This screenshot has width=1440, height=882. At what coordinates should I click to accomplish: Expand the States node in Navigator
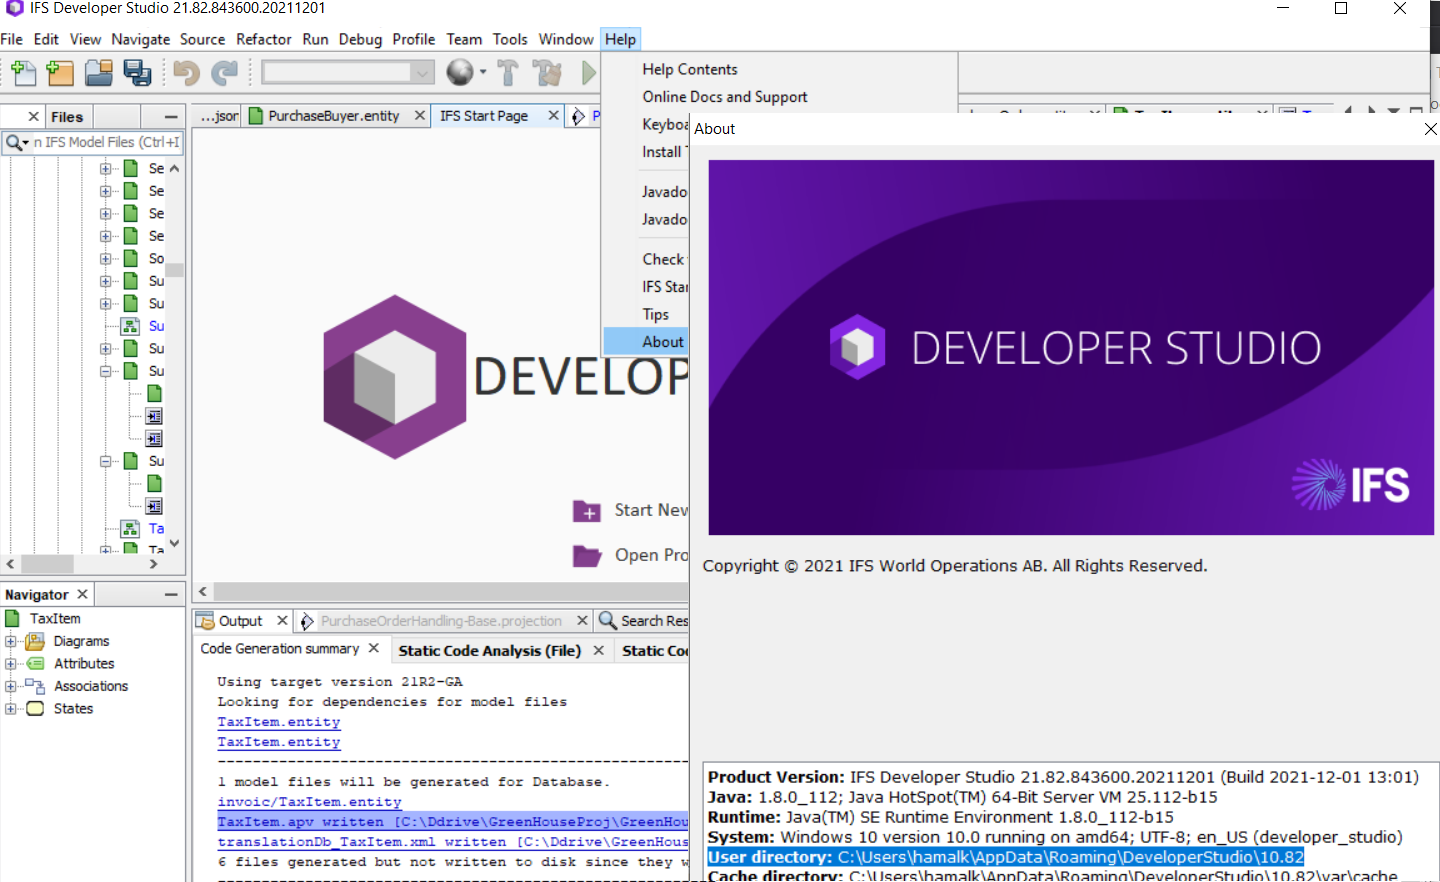[x=11, y=709]
